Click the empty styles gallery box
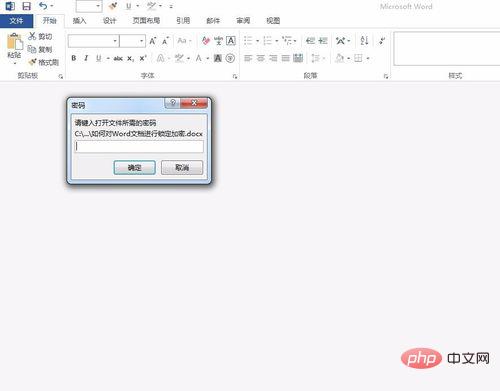 point(447,49)
